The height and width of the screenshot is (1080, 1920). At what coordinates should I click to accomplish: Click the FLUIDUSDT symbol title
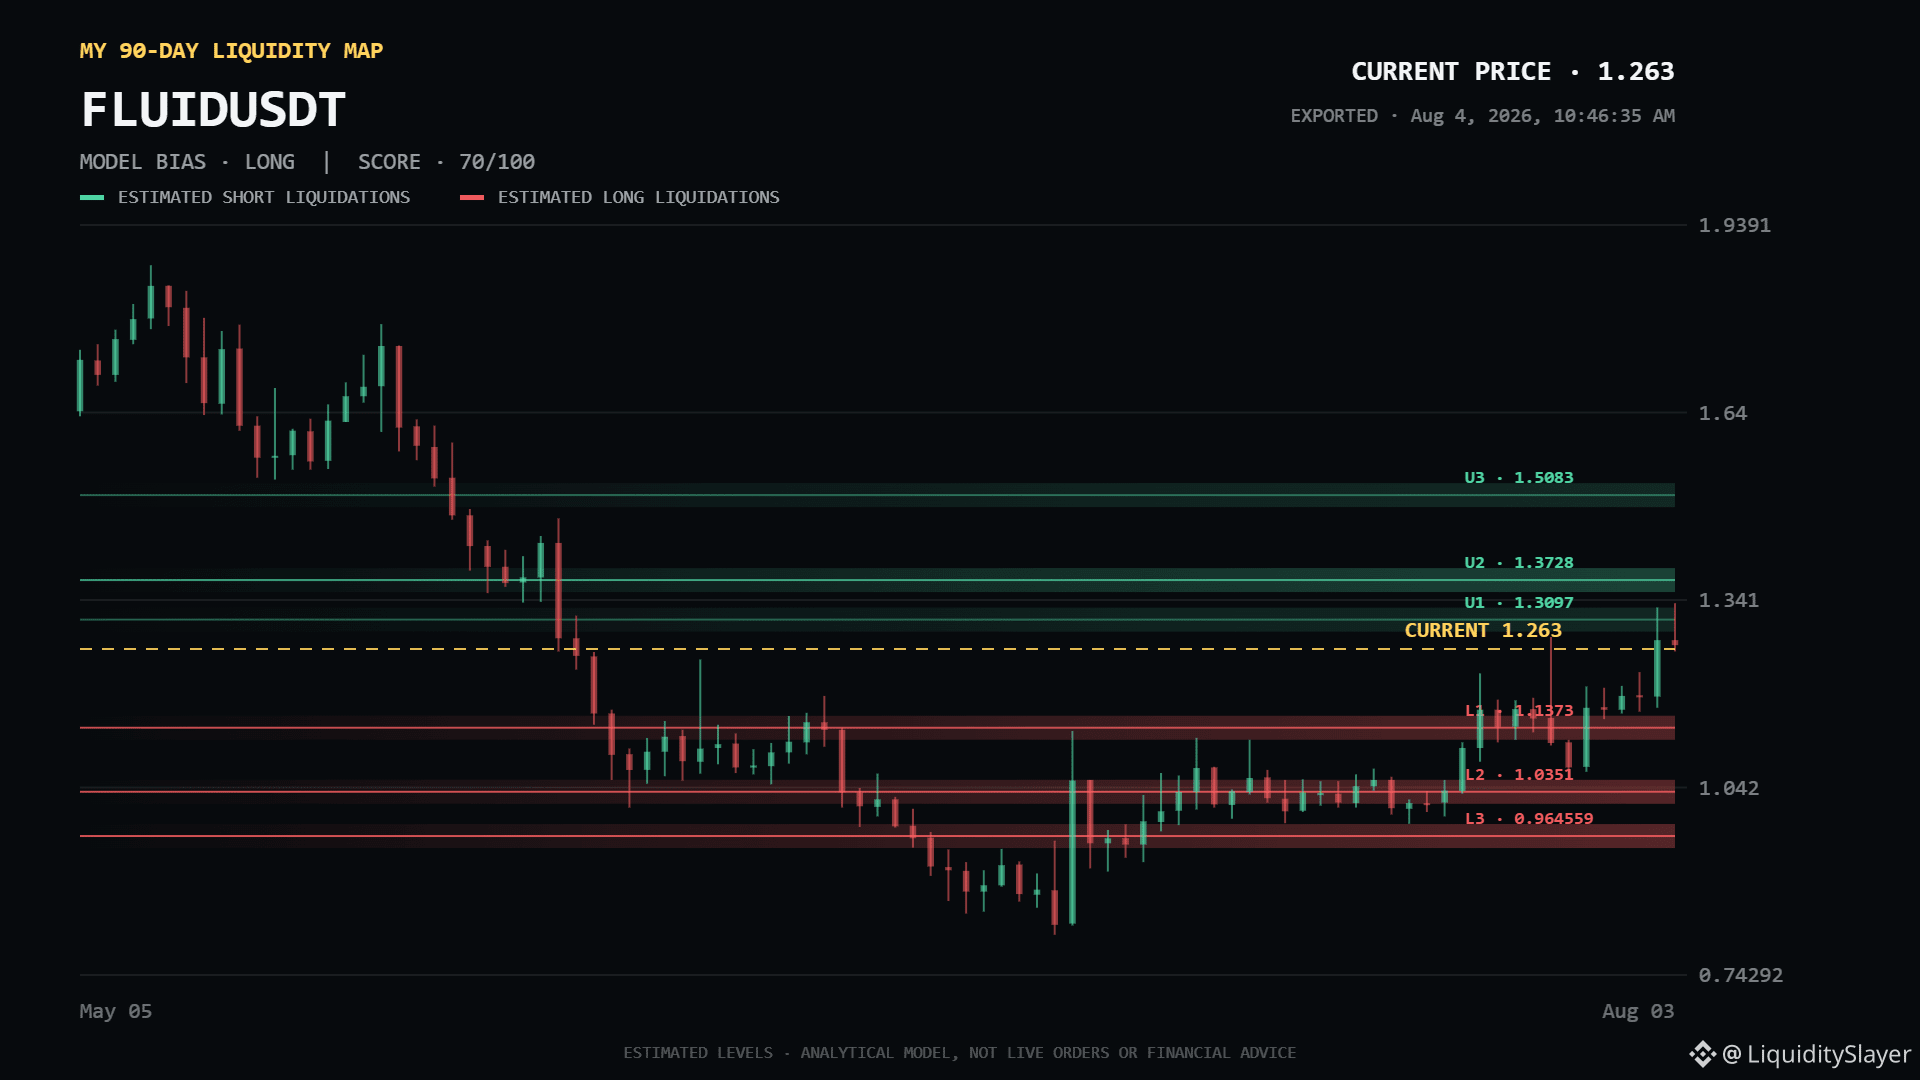pyautogui.click(x=213, y=110)
